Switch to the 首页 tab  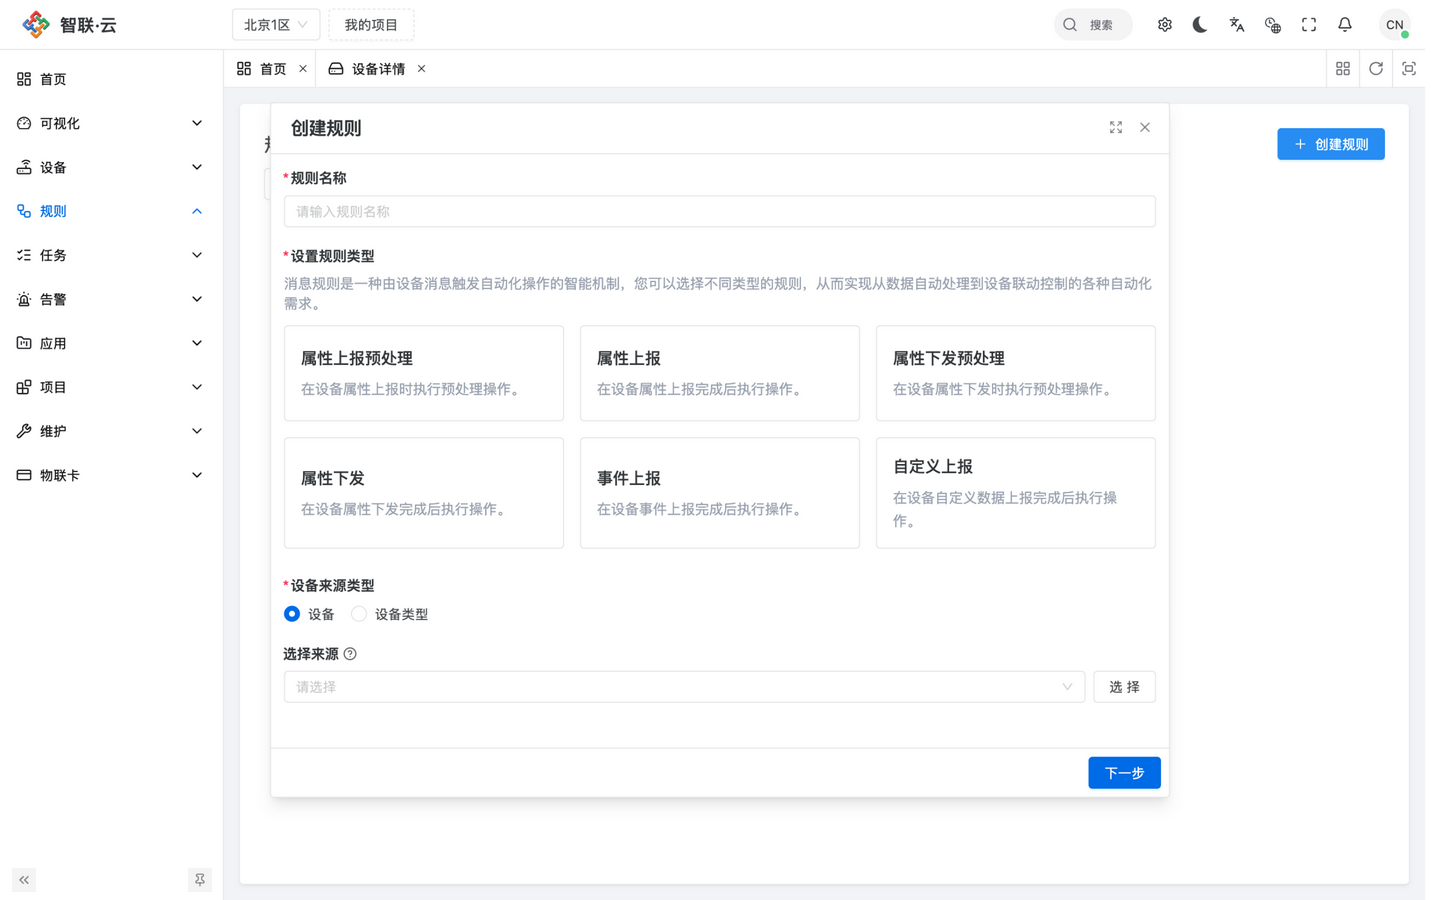click(x=270, y=69)
